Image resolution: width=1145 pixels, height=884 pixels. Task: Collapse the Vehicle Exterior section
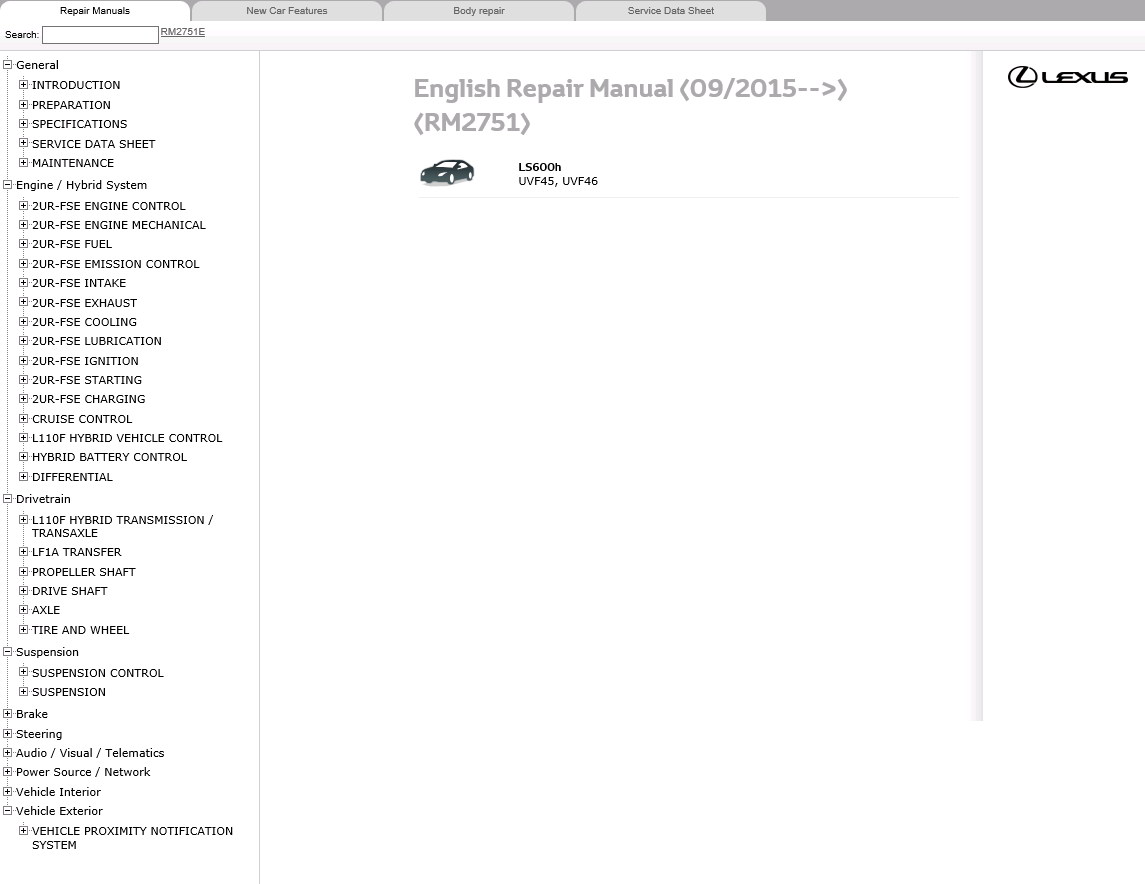coord(8,810)
